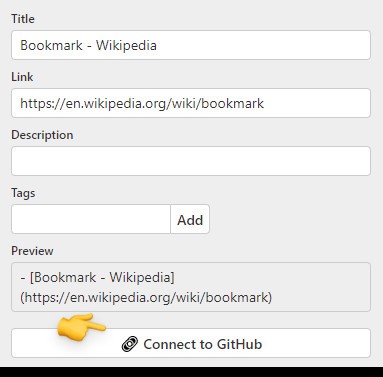Click the parenthesized URL line in preview
Viewport: 383px width, 377px height.
click(x=146, y=297)
